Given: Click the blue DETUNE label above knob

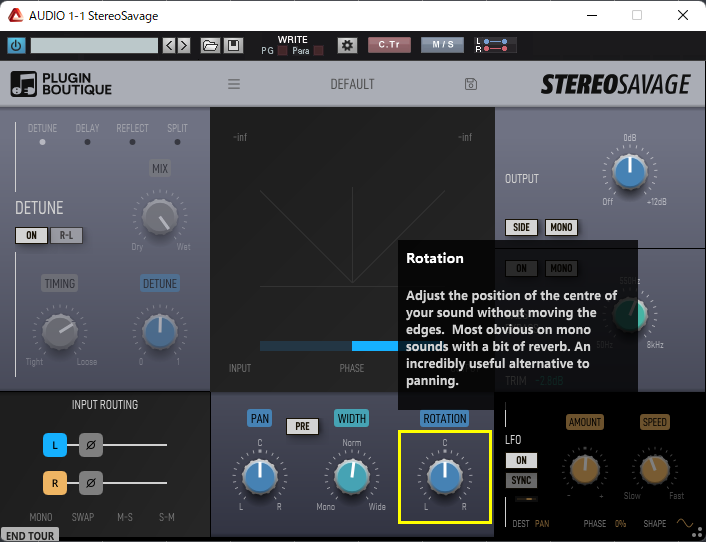Looking at the screenshot, I should point(160,284).
